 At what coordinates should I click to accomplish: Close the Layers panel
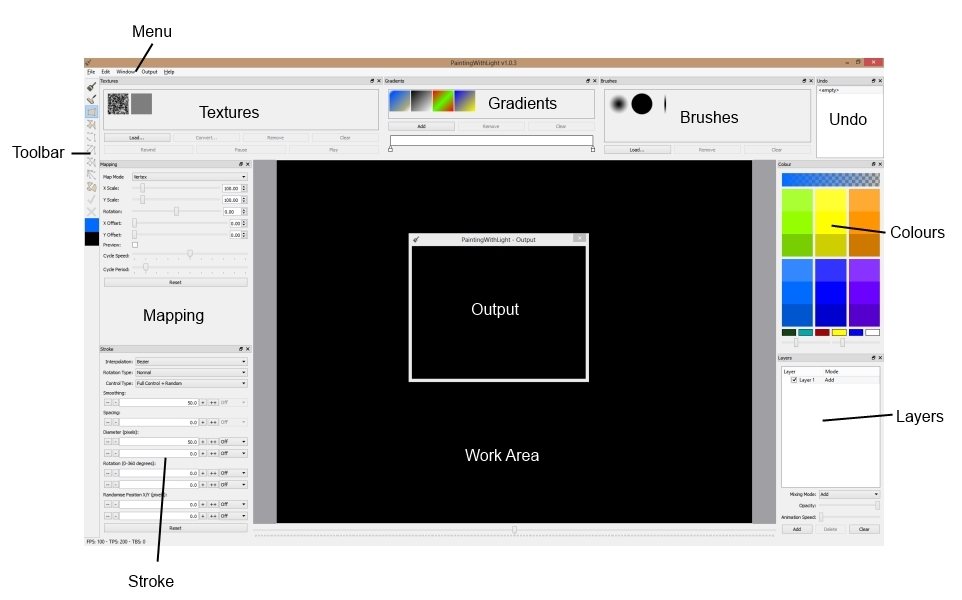880,358
